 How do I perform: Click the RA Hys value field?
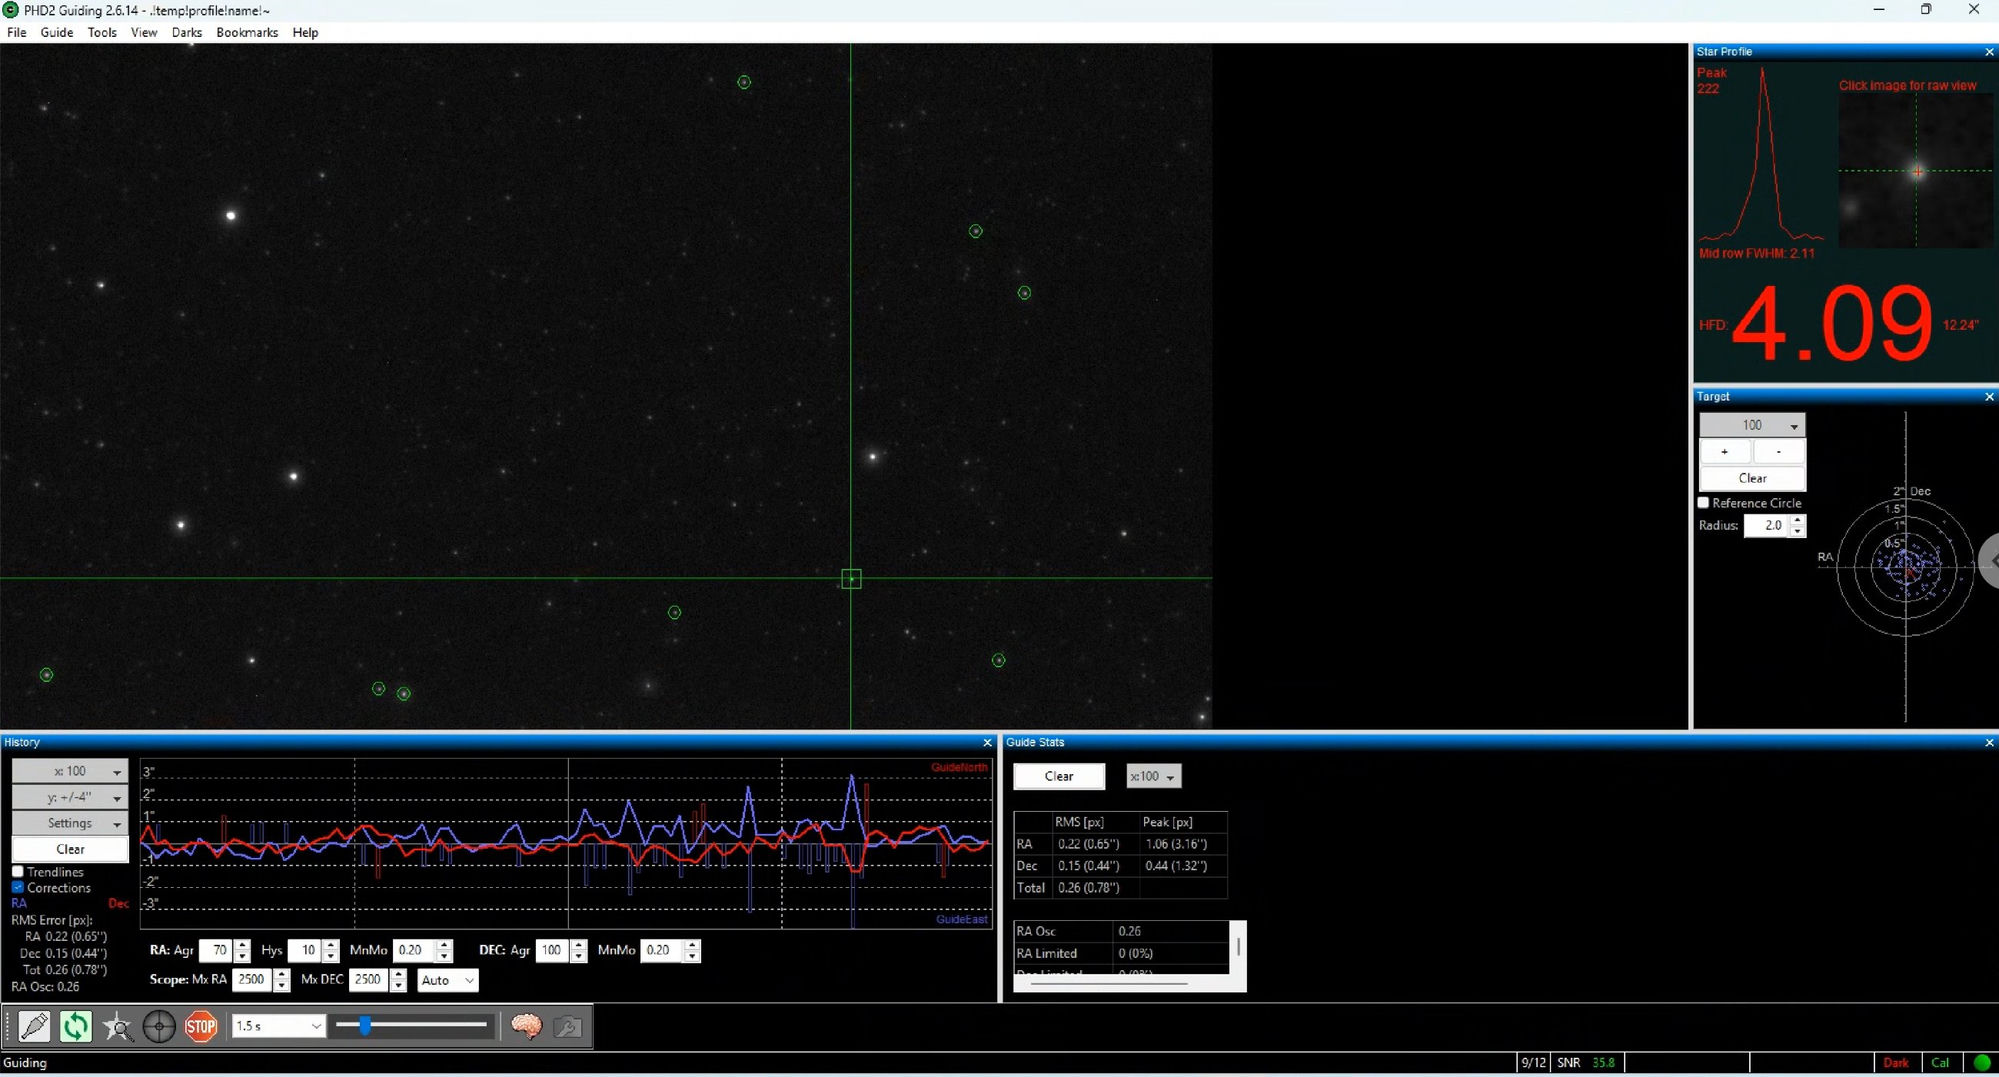(305, 950)
